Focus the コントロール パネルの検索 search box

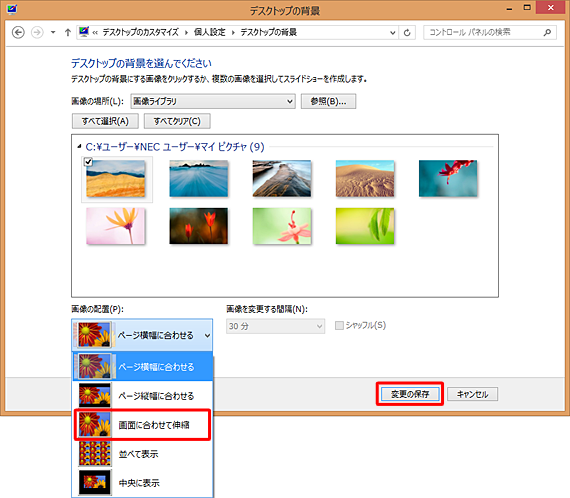pyautogui.click(x=490, y=32)
